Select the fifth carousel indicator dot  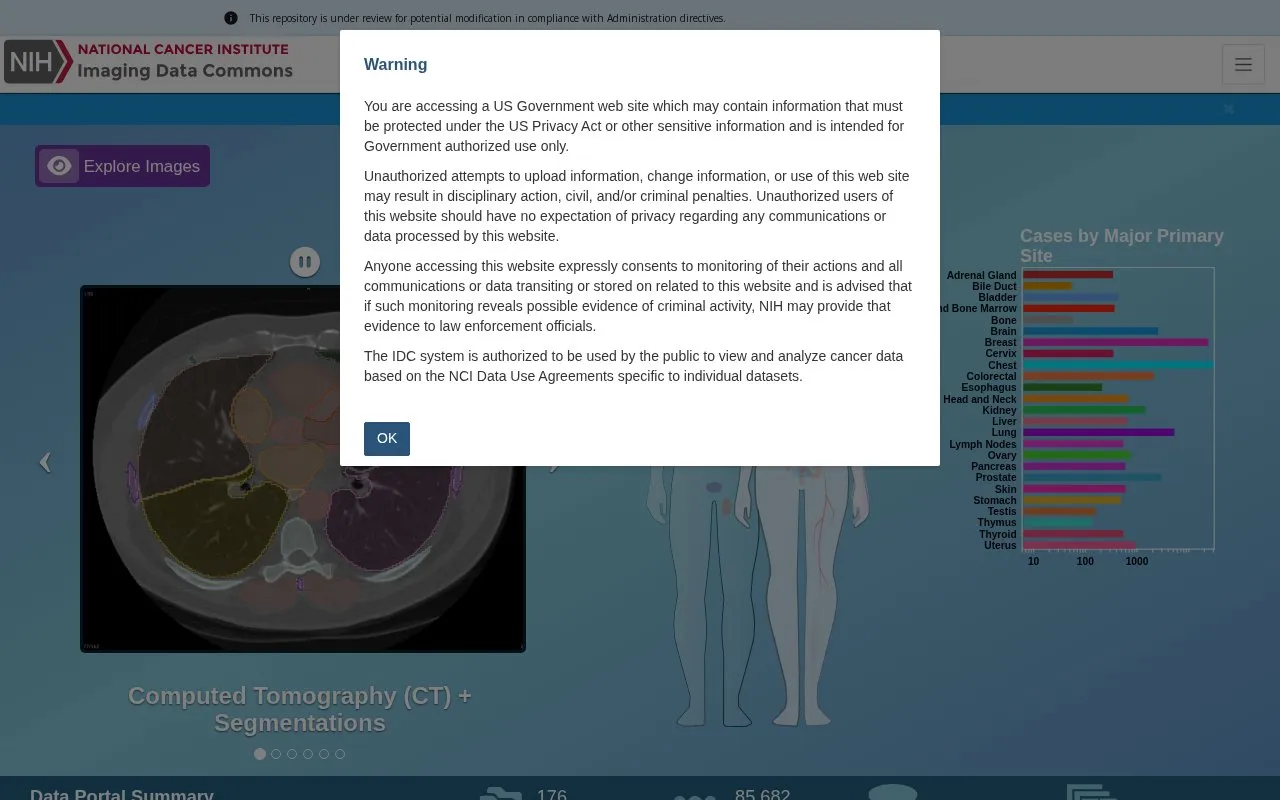pos(324,754)
